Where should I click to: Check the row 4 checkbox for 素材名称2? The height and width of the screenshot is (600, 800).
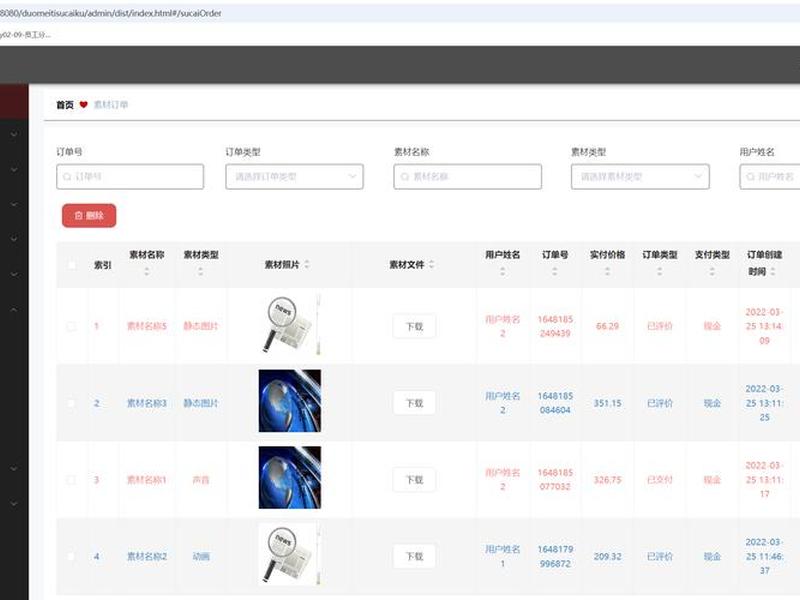click(71, 556)
